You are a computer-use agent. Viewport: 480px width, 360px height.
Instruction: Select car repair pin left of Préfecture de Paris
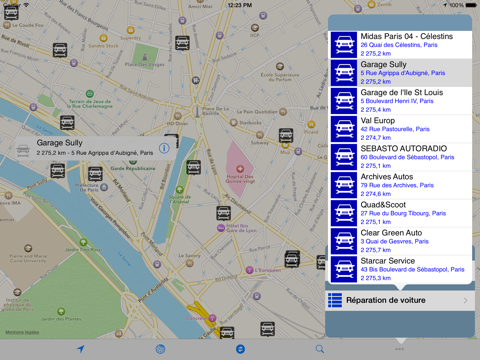[x=58, y=170]
